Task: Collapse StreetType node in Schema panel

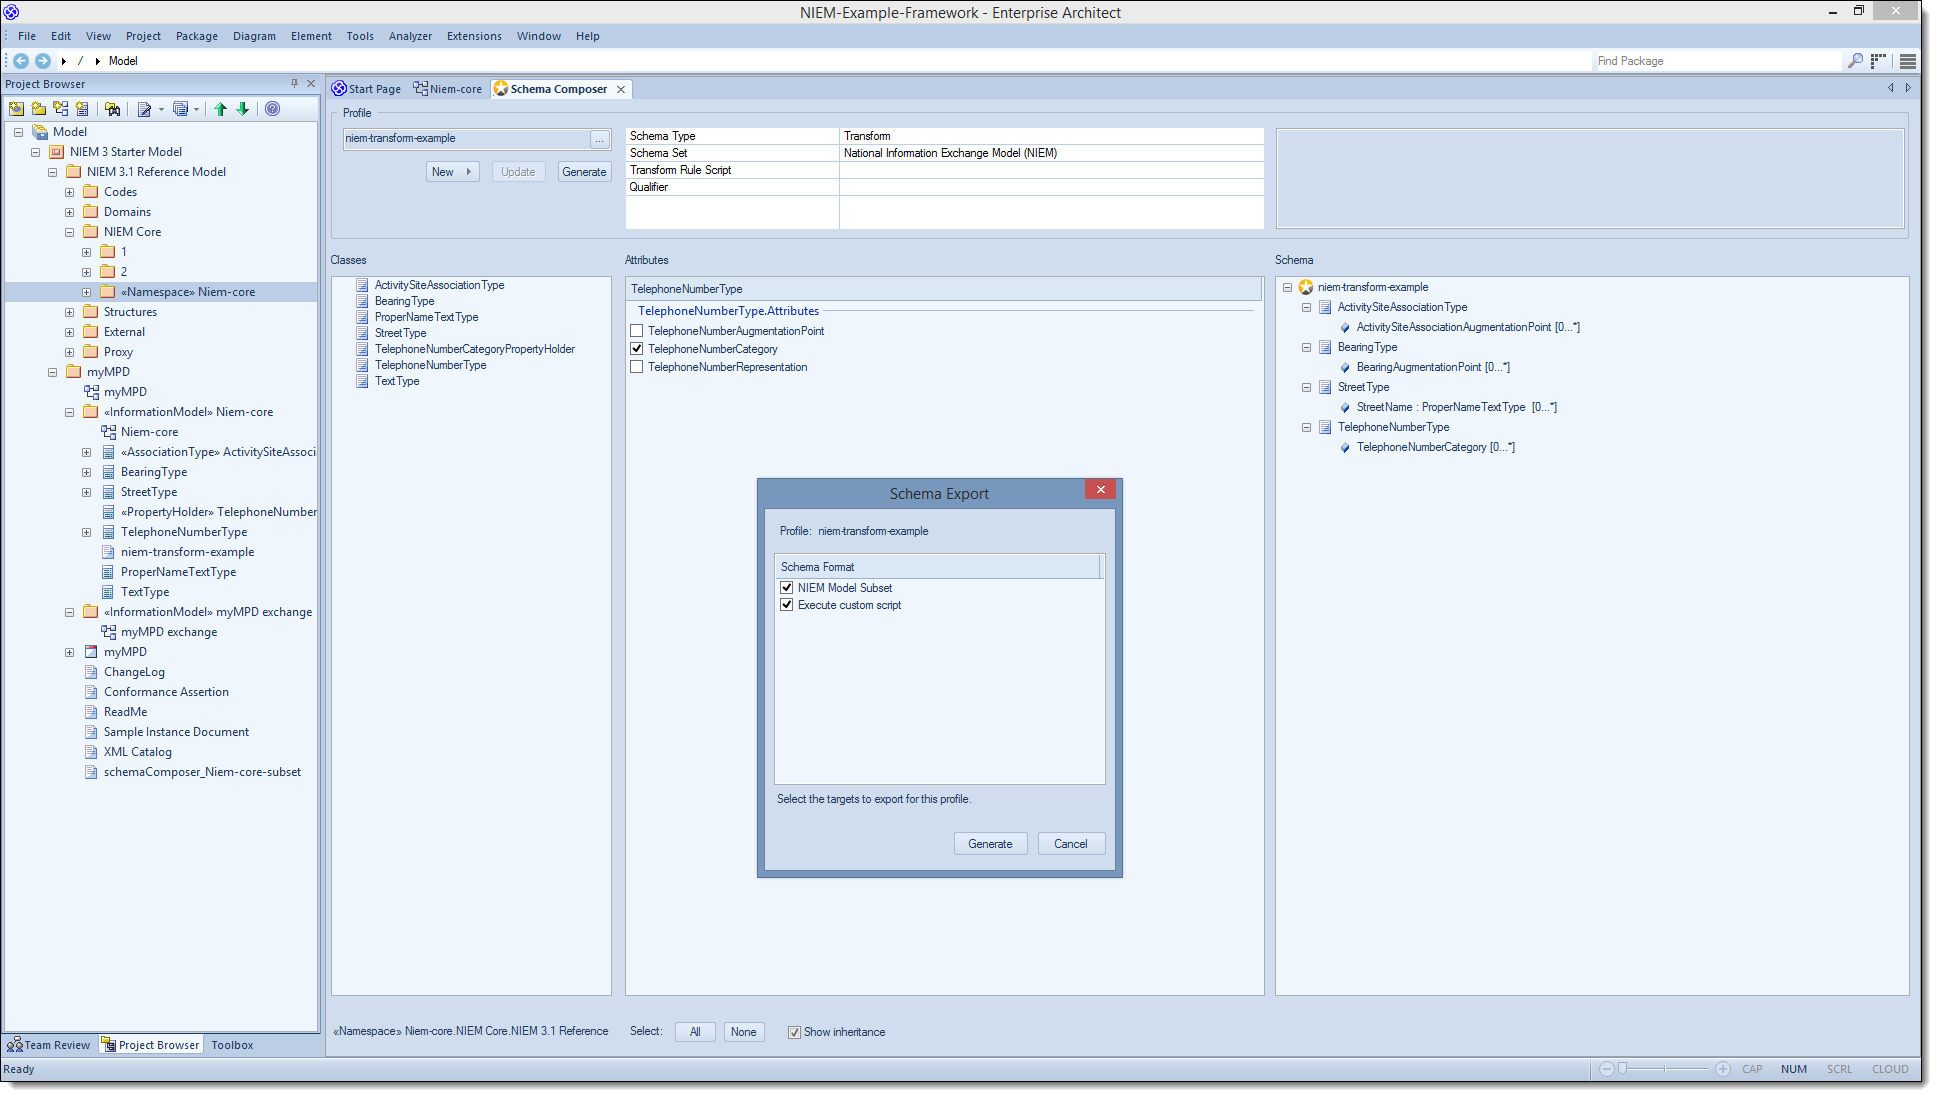Action: click(1306, 387)
